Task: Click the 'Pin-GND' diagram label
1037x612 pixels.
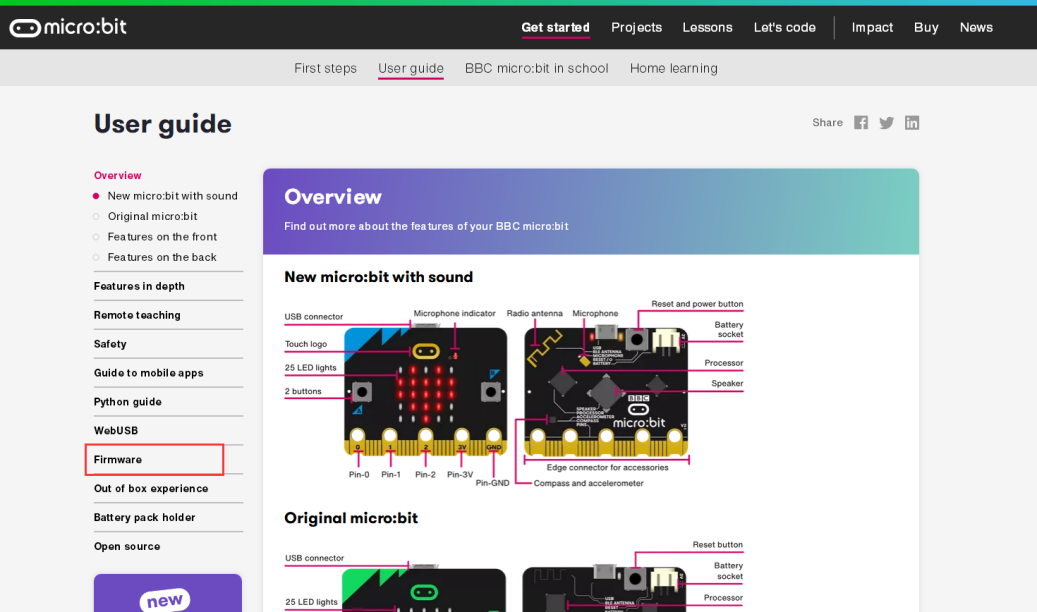Action: pyautogui.click(x=493, y=483)
